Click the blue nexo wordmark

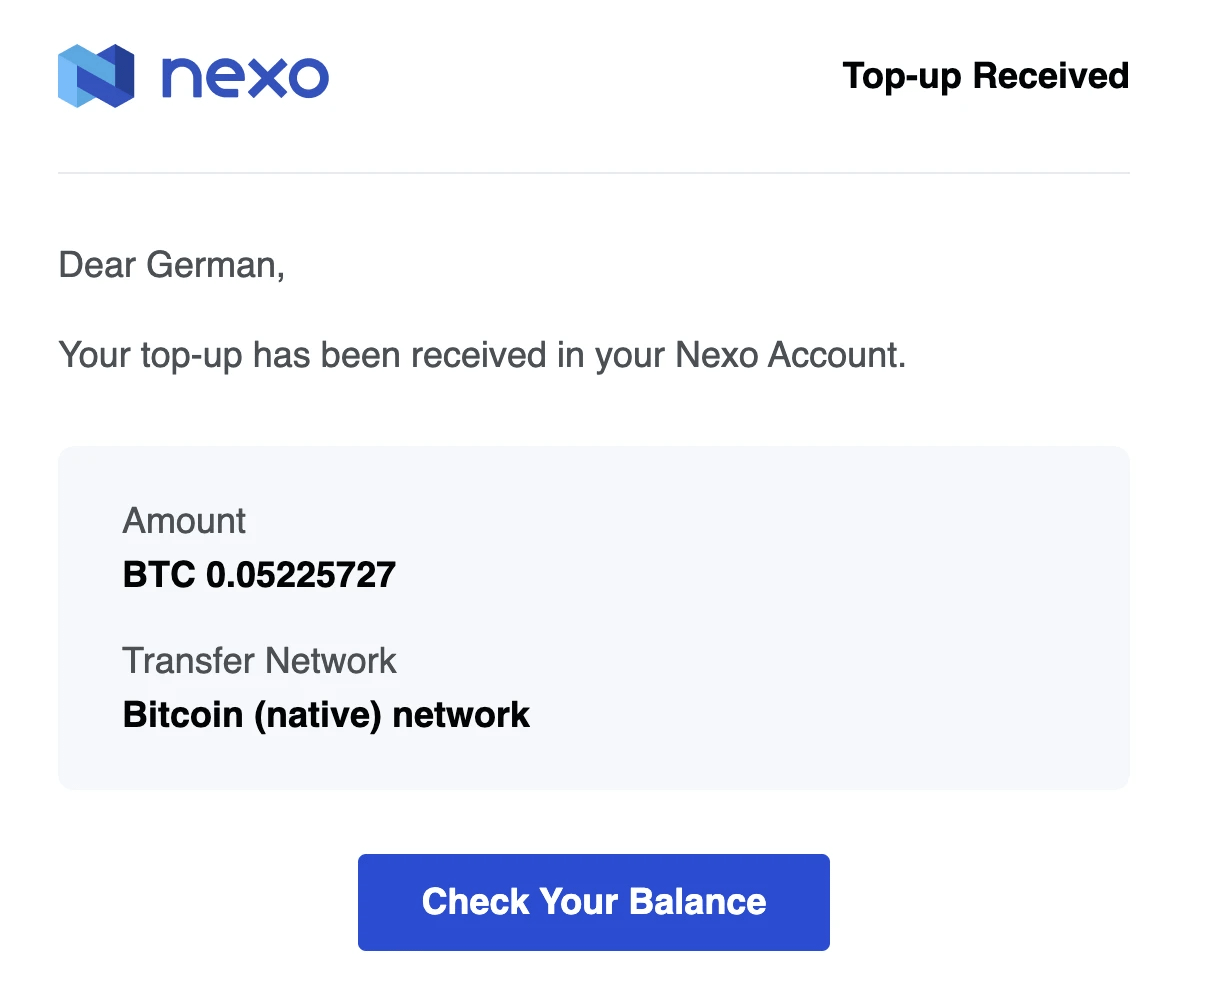245,77
